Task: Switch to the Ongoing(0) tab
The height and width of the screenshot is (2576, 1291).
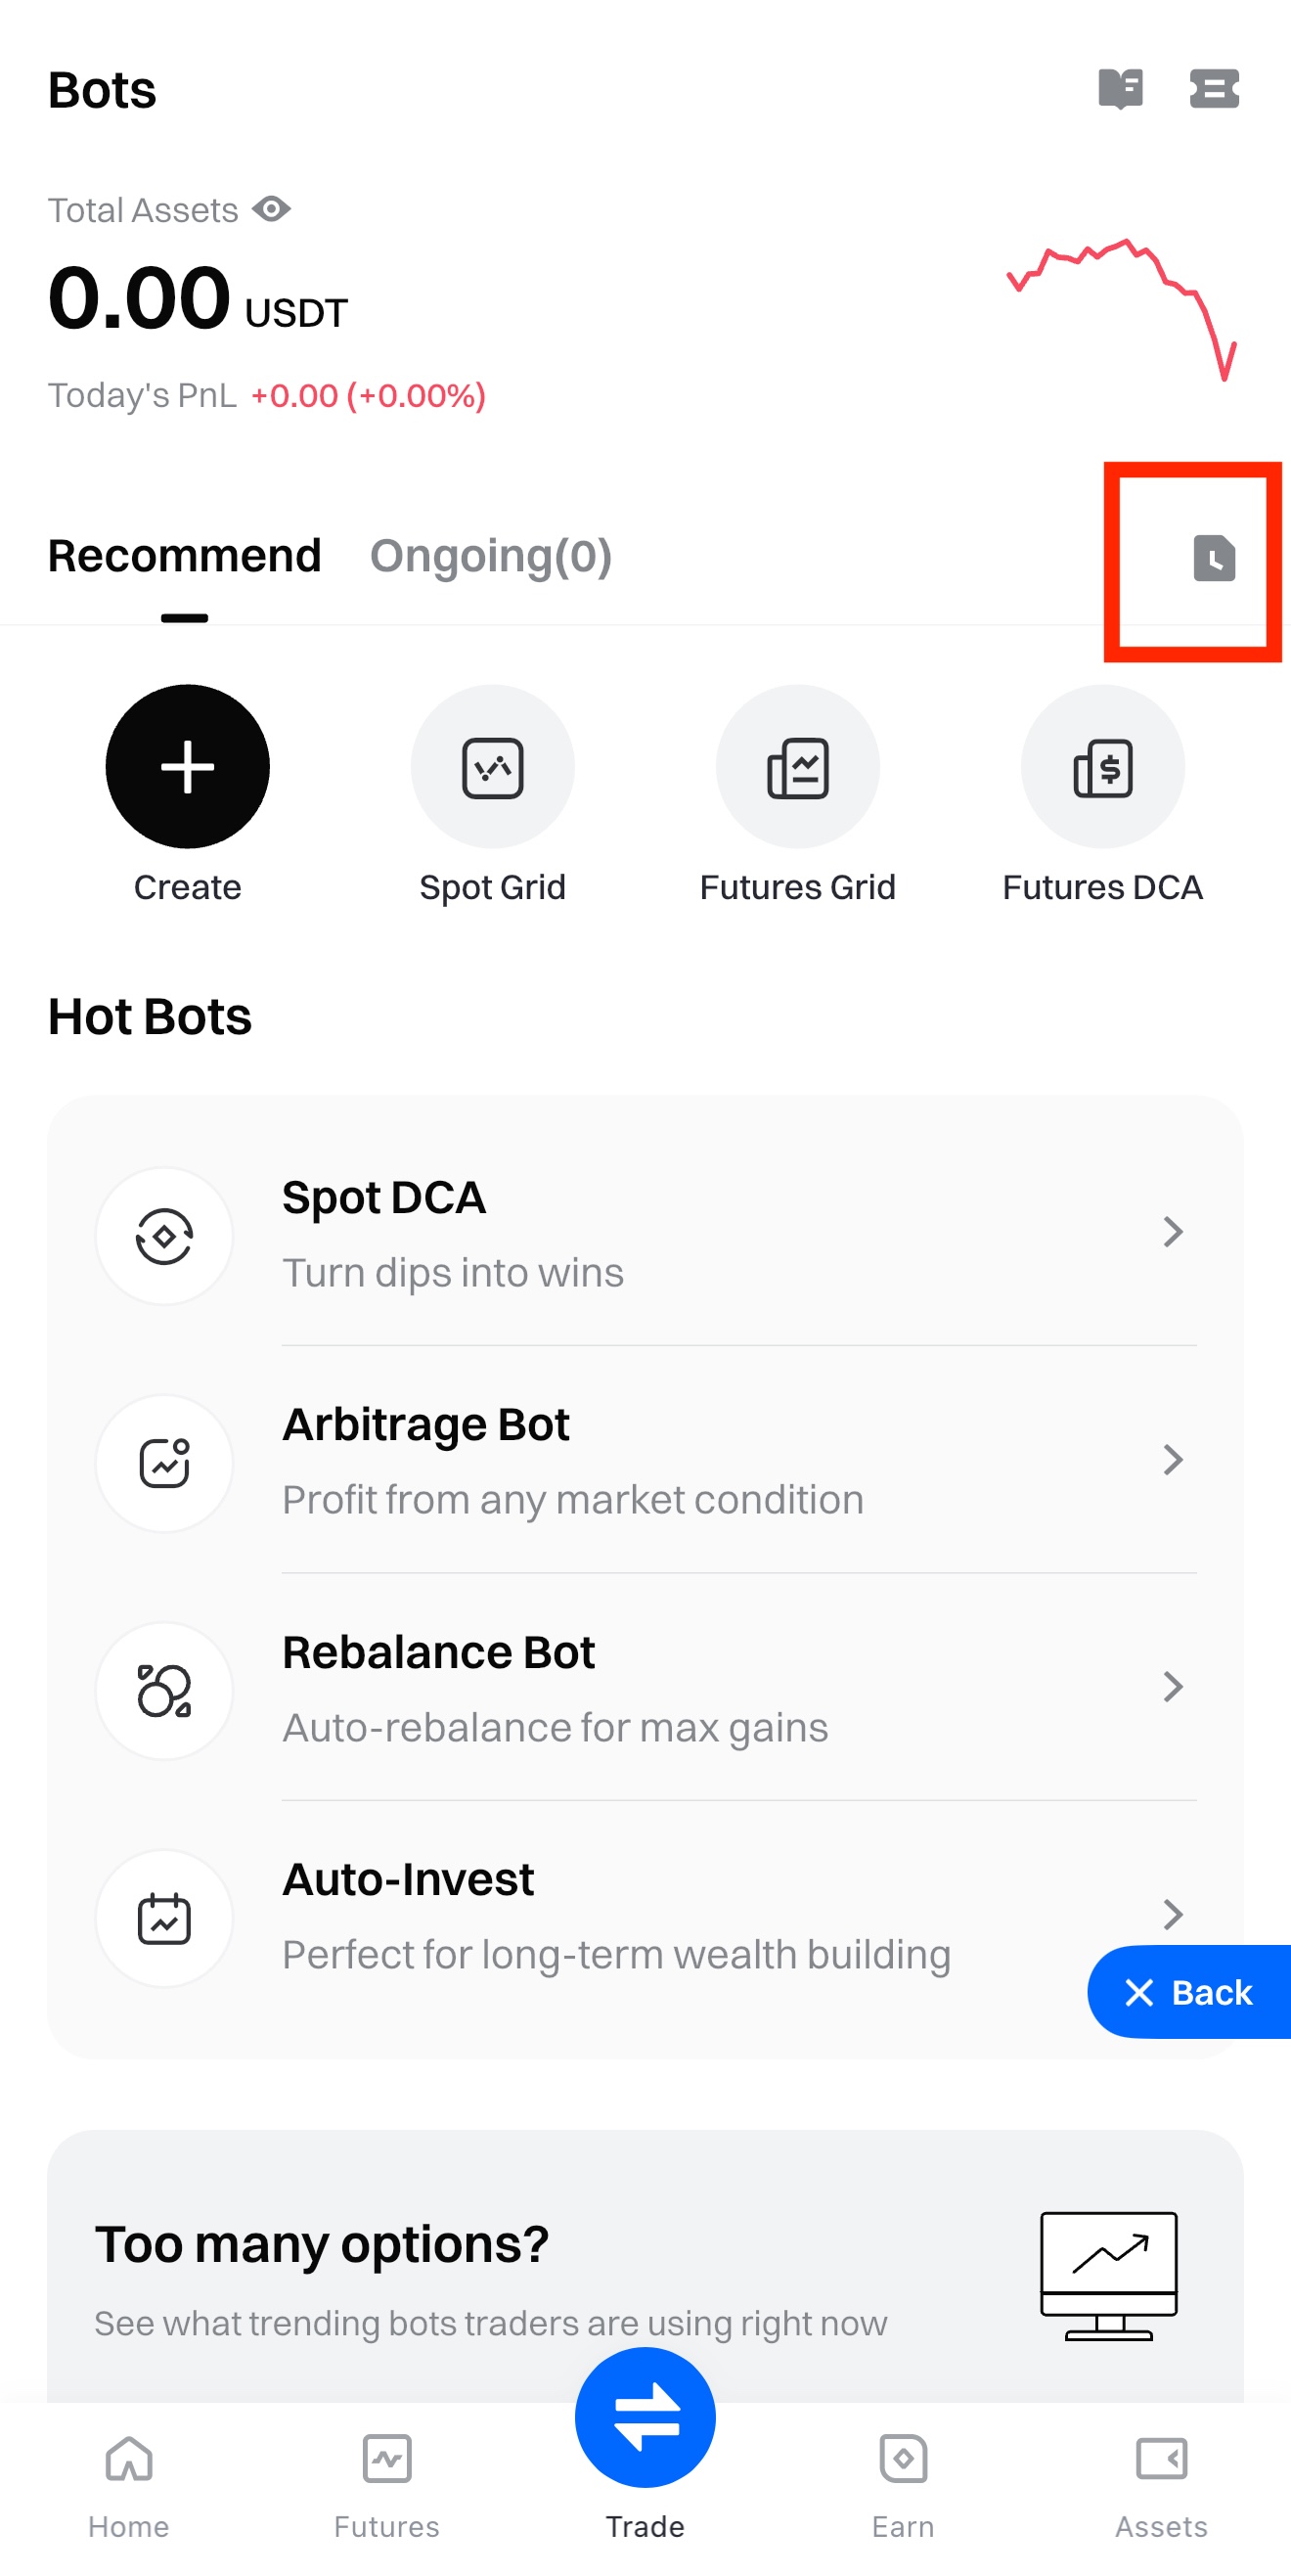Action: tap(490, 556)
